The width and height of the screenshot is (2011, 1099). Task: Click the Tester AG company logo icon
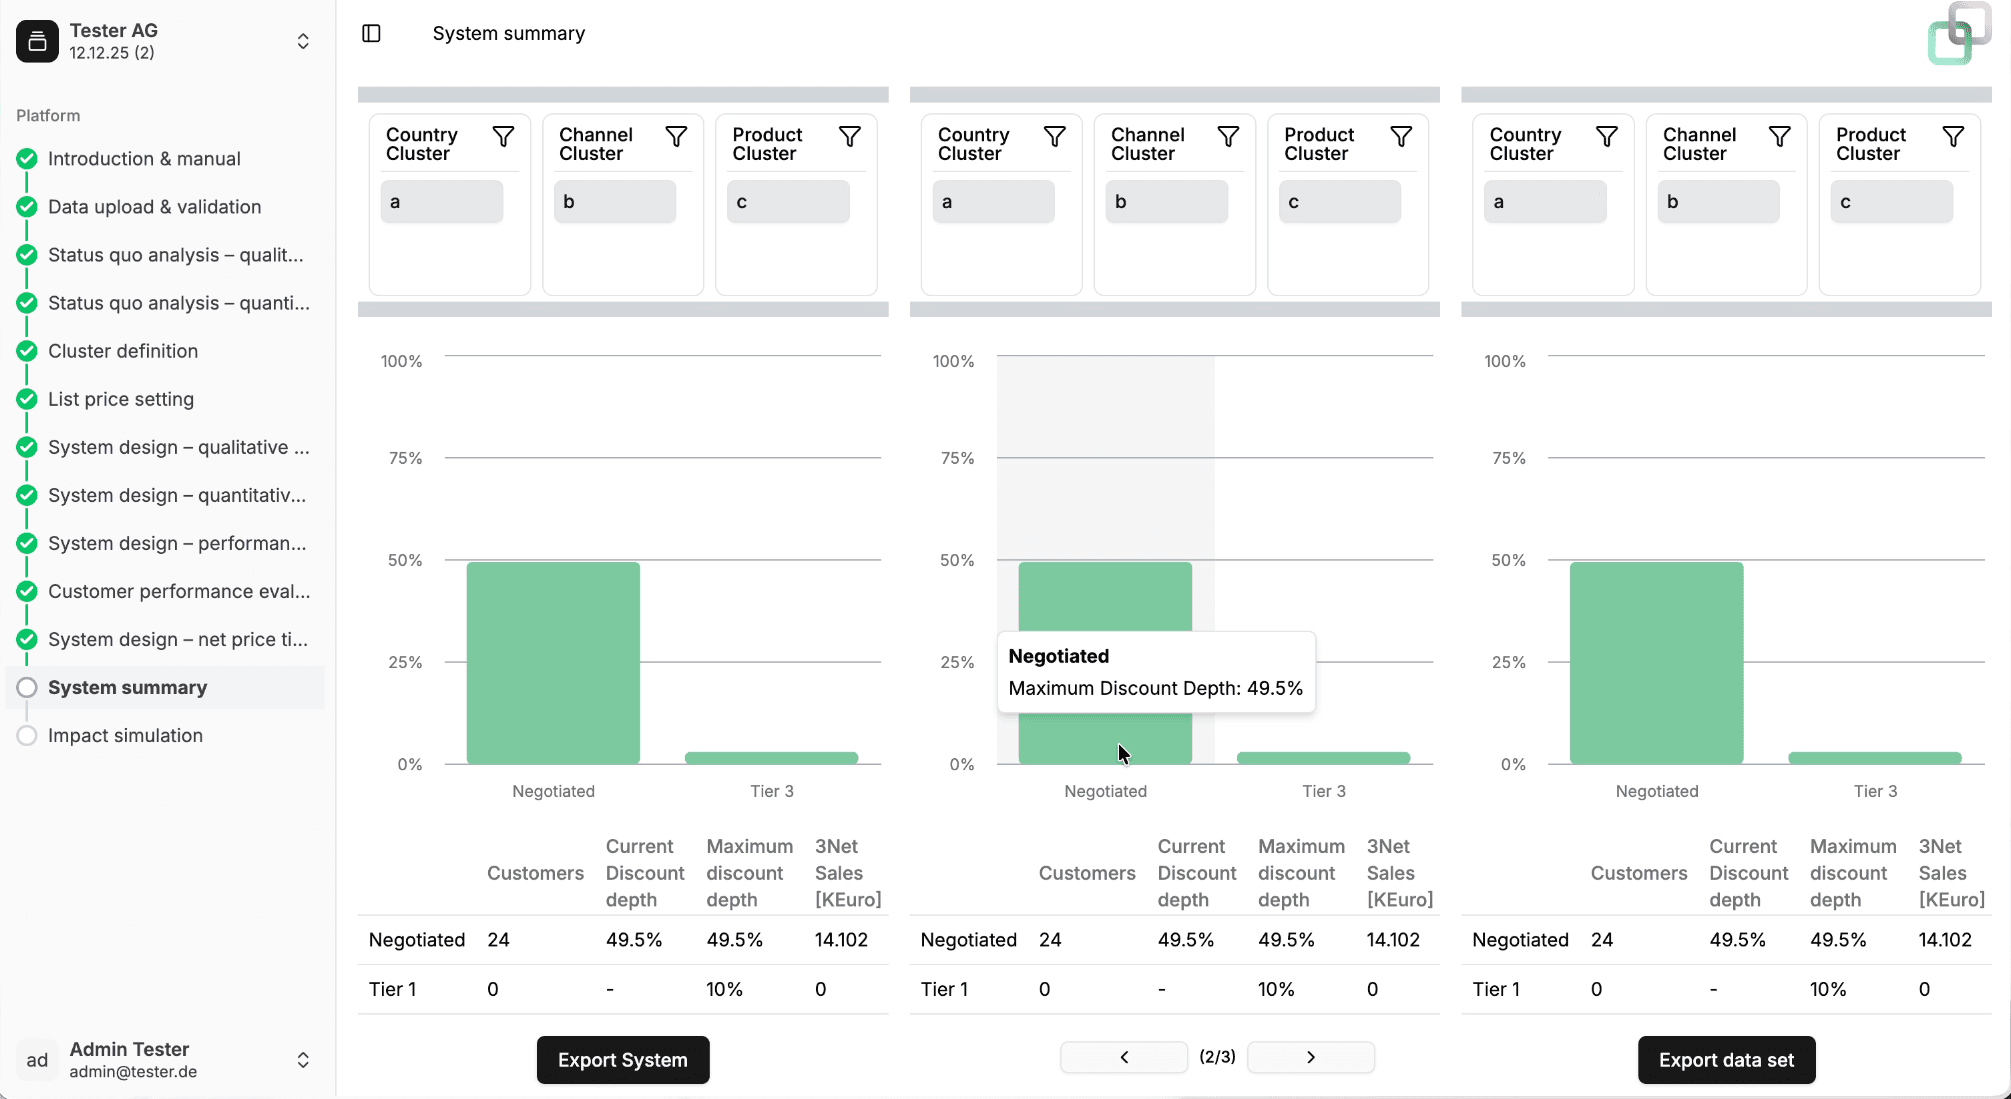(37, 41)
